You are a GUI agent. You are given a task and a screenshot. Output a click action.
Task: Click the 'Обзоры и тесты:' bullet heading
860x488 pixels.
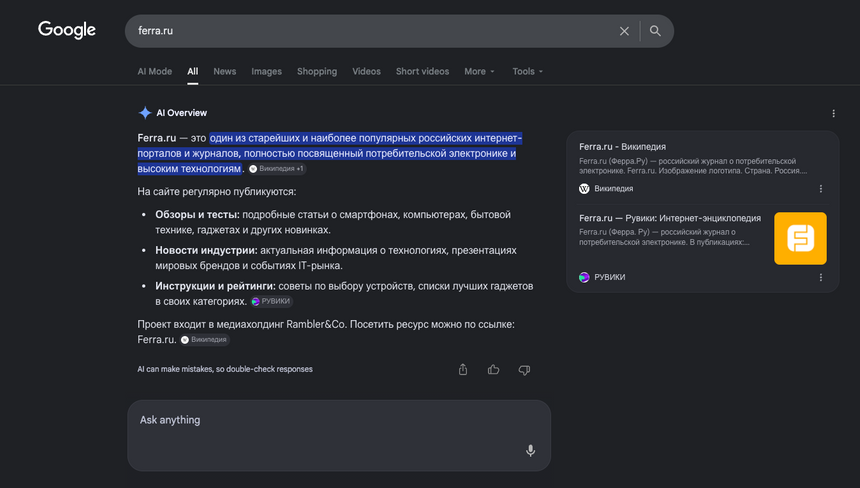197,215
